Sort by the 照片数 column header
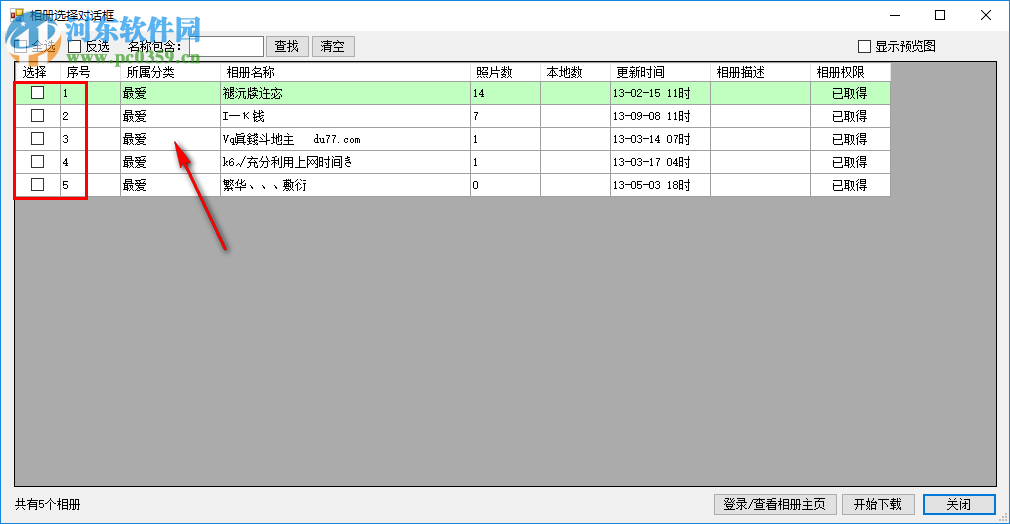1010x524 pixels. tap(506, 72)
